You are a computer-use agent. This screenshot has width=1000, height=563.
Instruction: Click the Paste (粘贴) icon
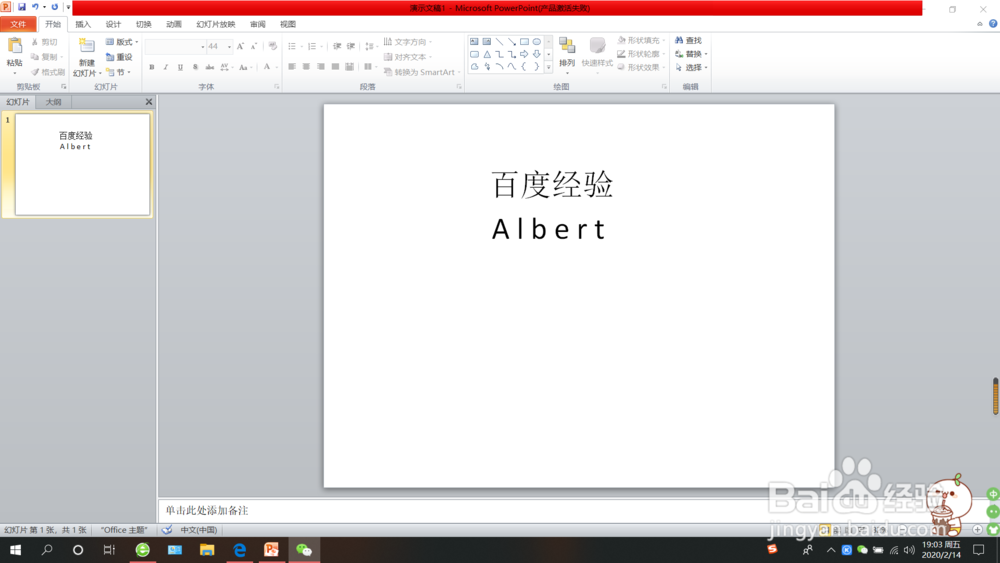pos(14,46)
